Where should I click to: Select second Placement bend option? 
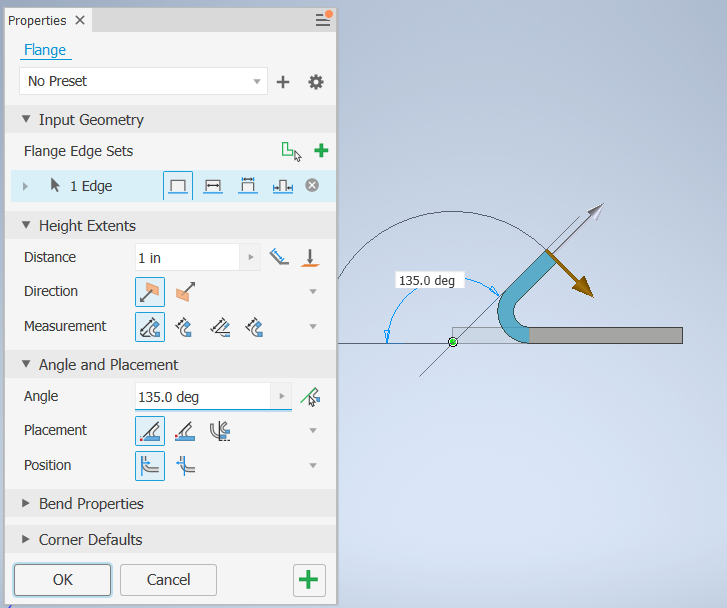click(x=185, y=431)
